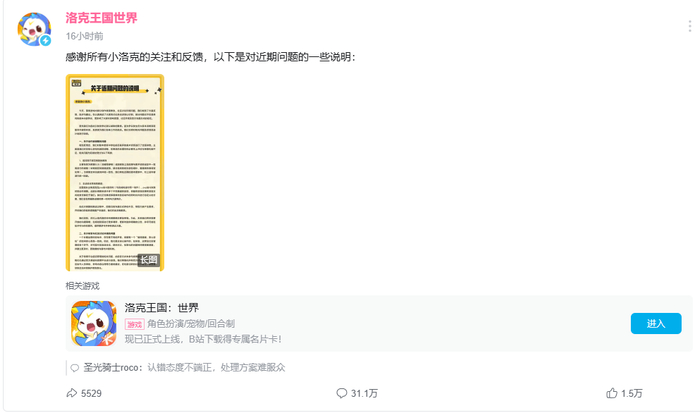Click the 游戏 tag label
The image size is (700, 413).
pos(134,324)
